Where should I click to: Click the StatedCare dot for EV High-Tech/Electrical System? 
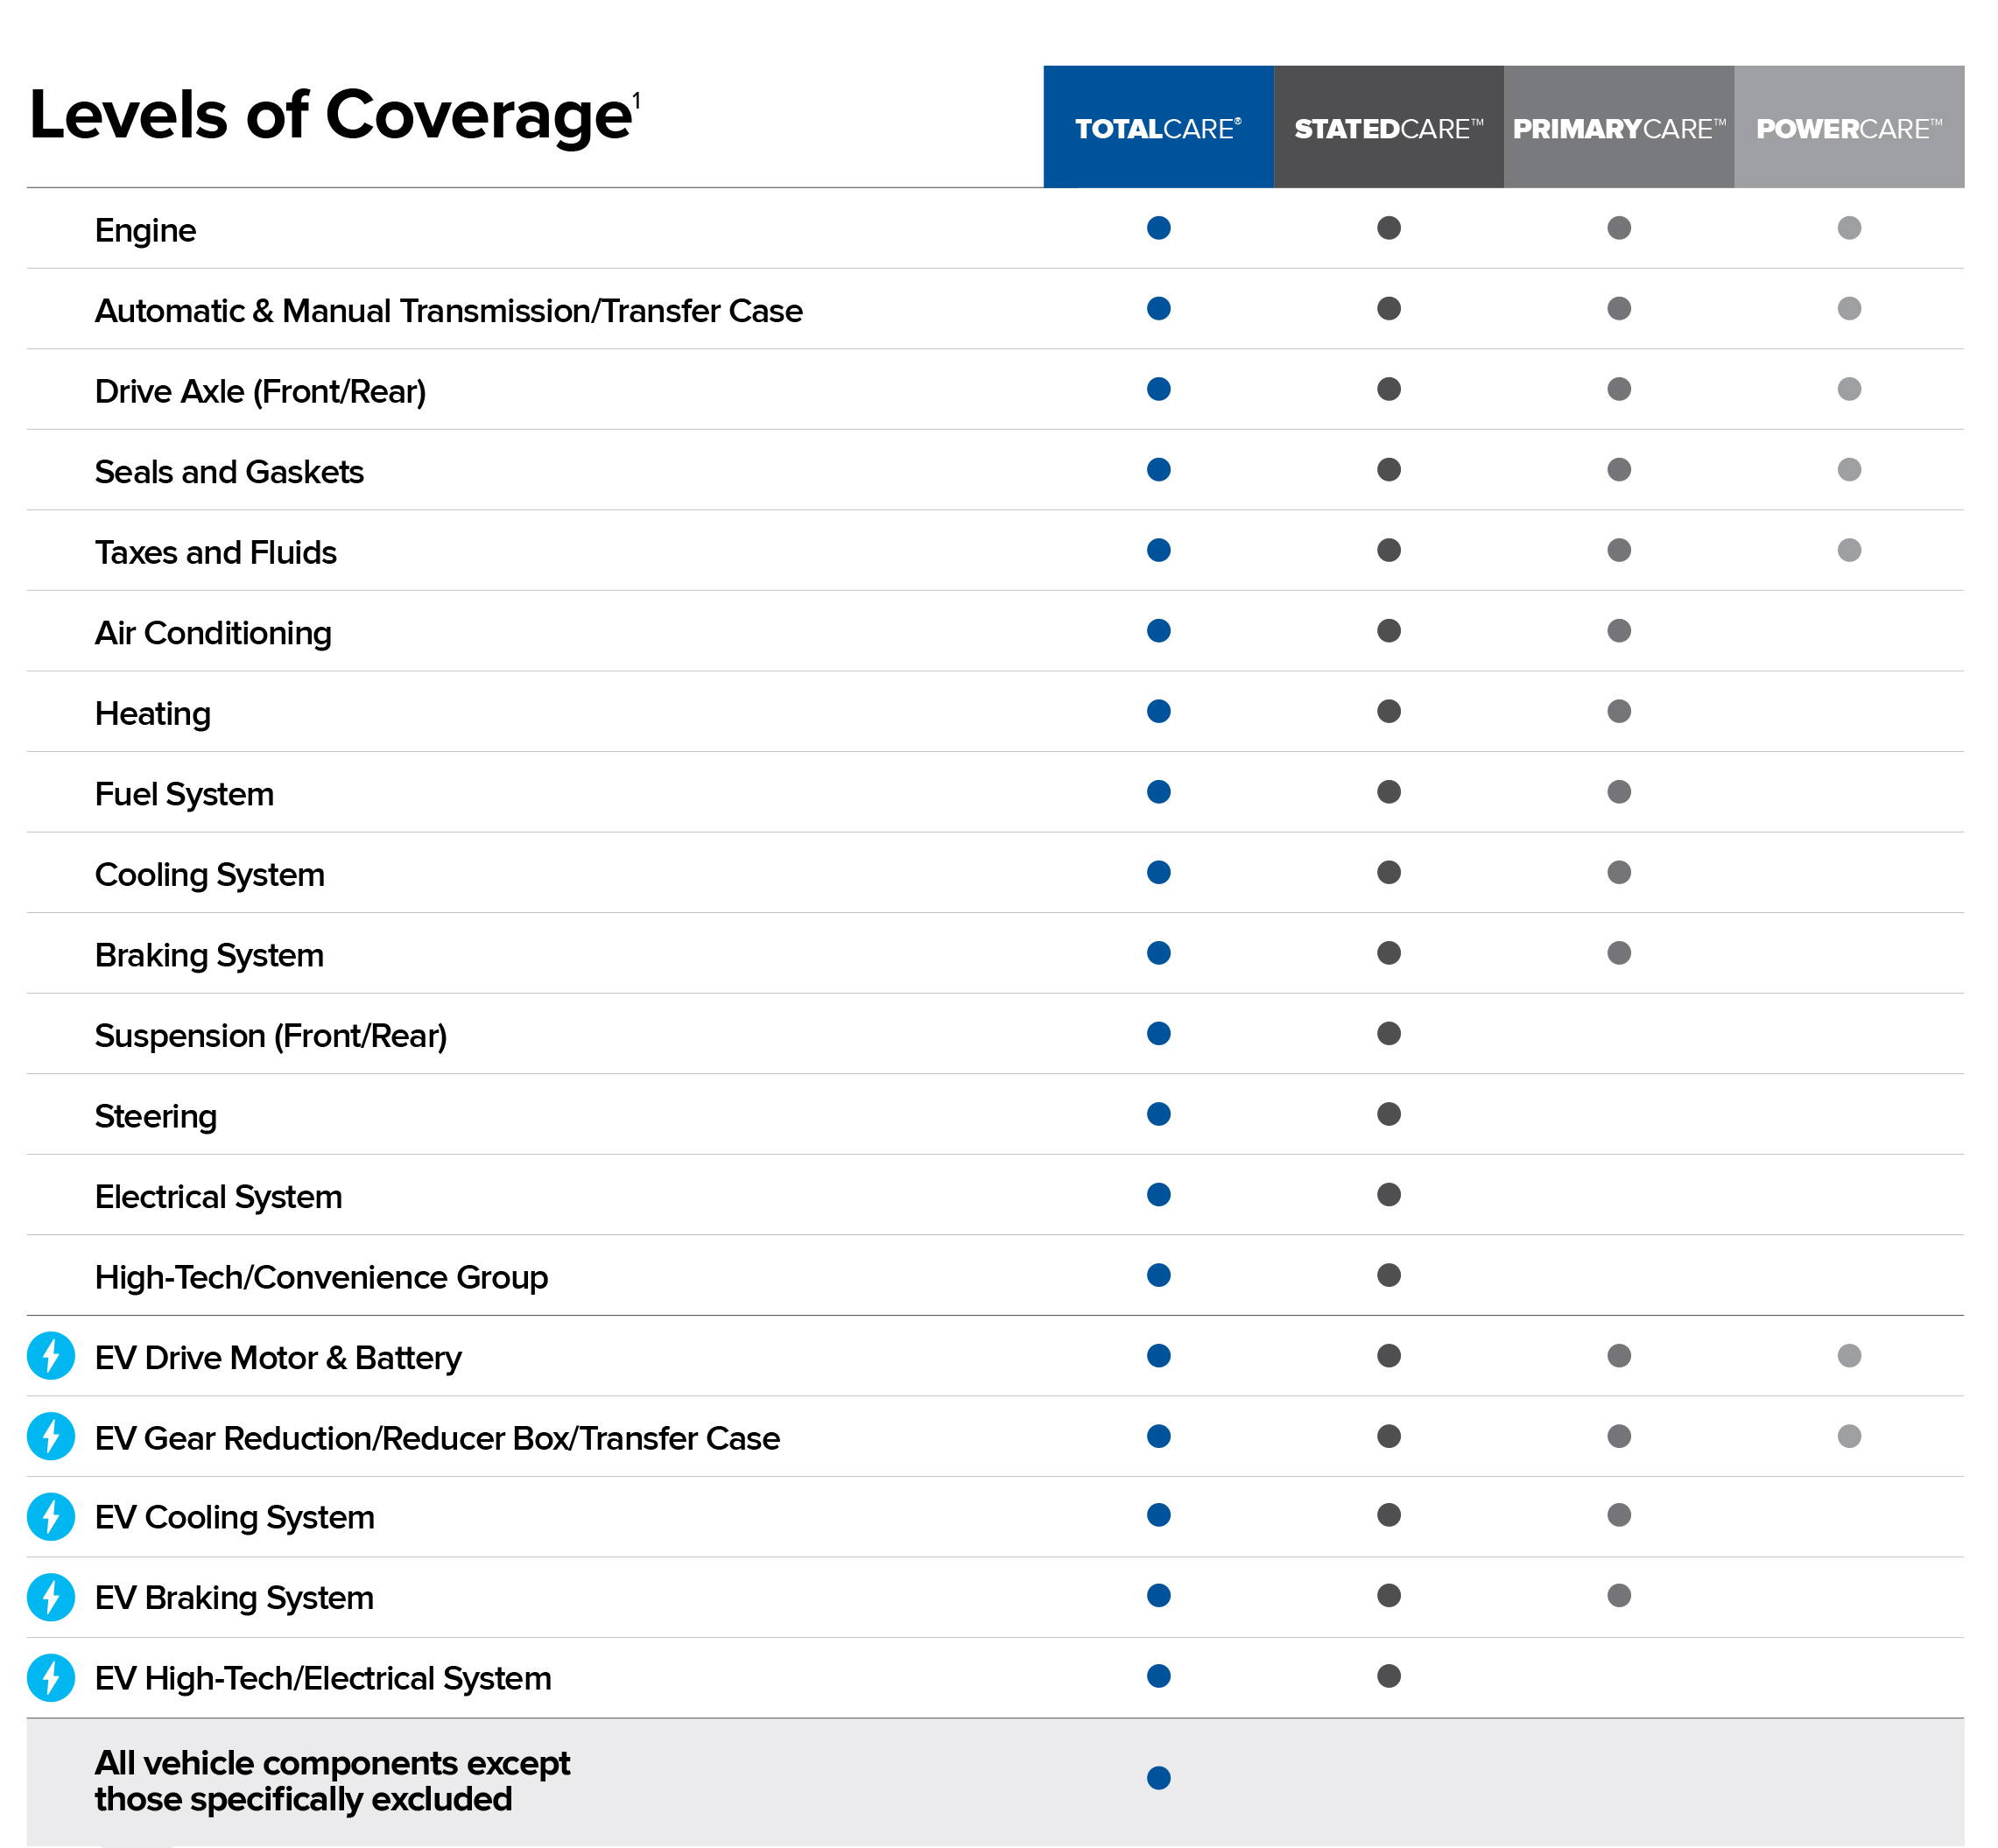[x=1389, y=1676]
